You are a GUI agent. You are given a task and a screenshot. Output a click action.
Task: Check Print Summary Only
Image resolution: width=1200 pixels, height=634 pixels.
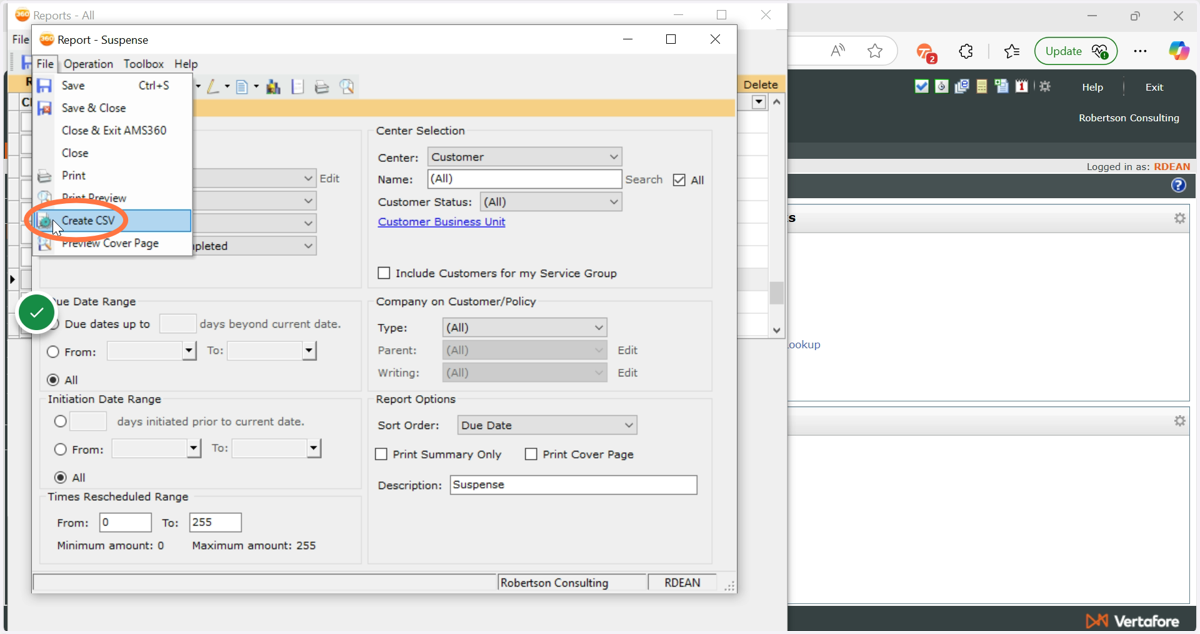381,454
